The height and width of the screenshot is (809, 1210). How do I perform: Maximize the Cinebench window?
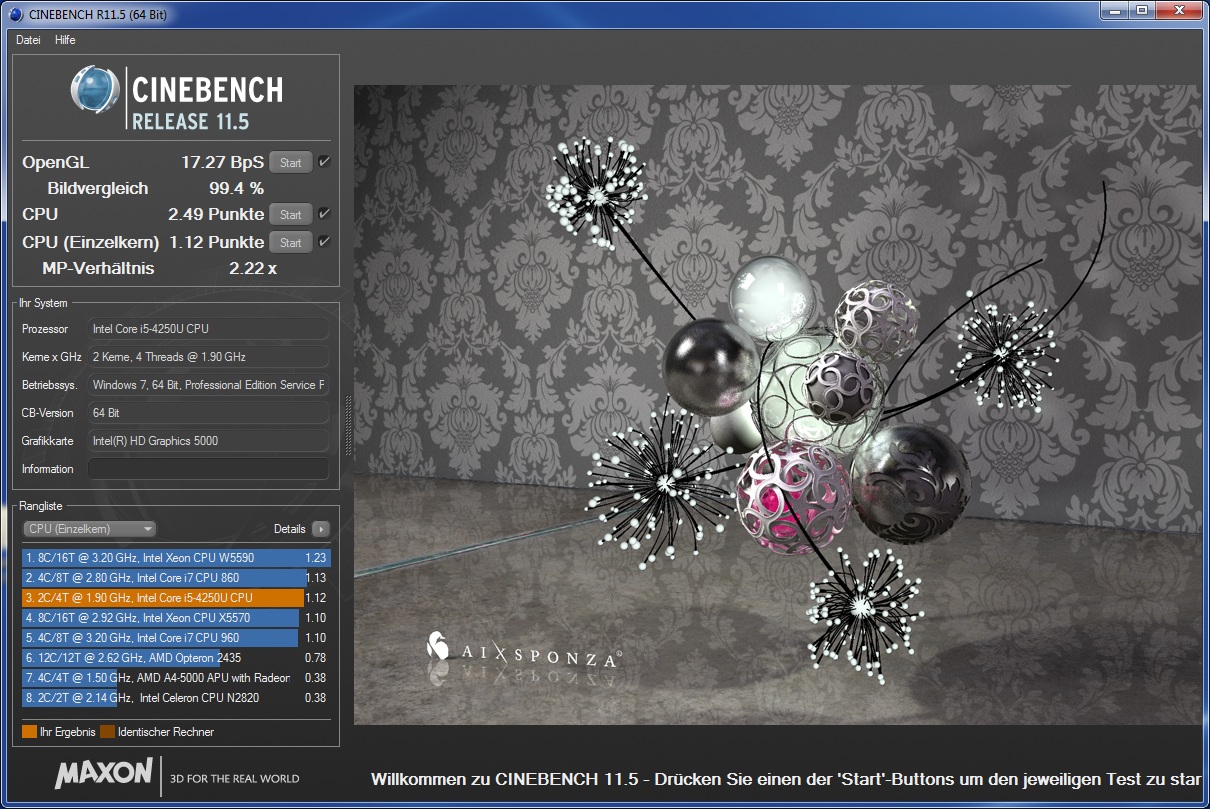[x=1142, y=10]
